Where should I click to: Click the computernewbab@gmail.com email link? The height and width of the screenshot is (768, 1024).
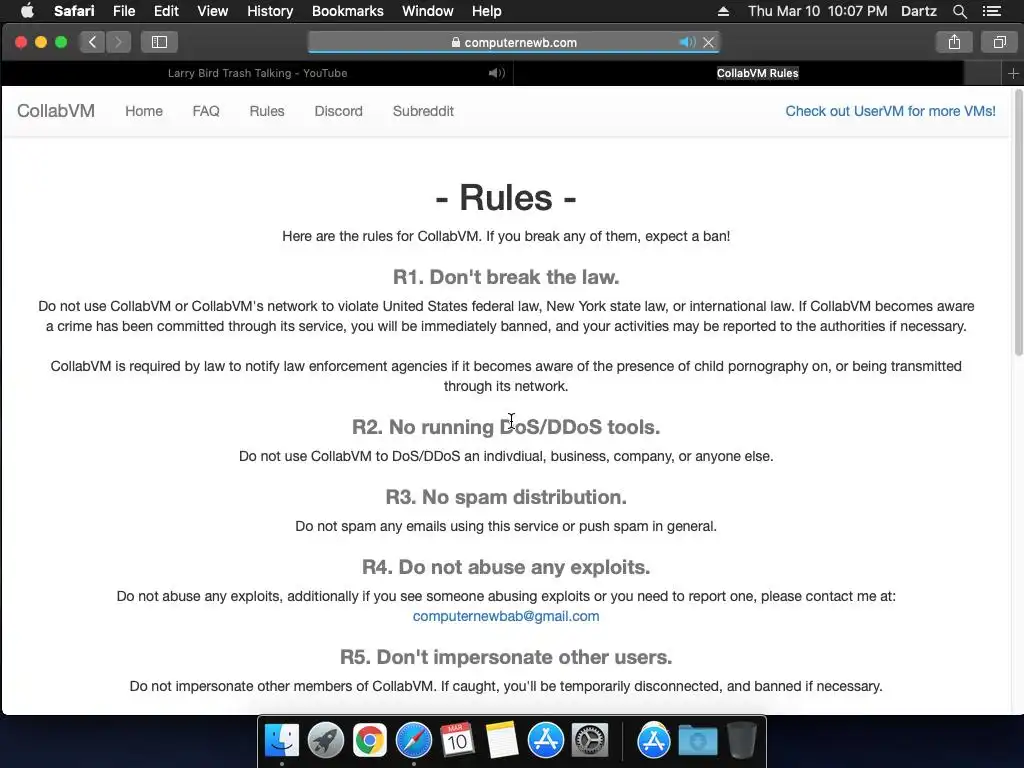(505, 616)
